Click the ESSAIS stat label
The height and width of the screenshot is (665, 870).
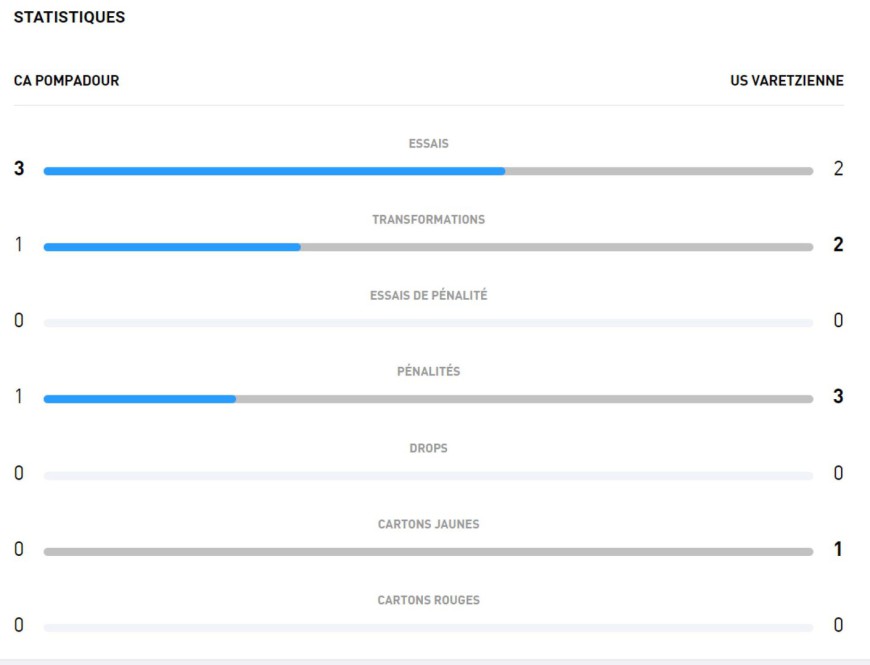click(428, 144)
